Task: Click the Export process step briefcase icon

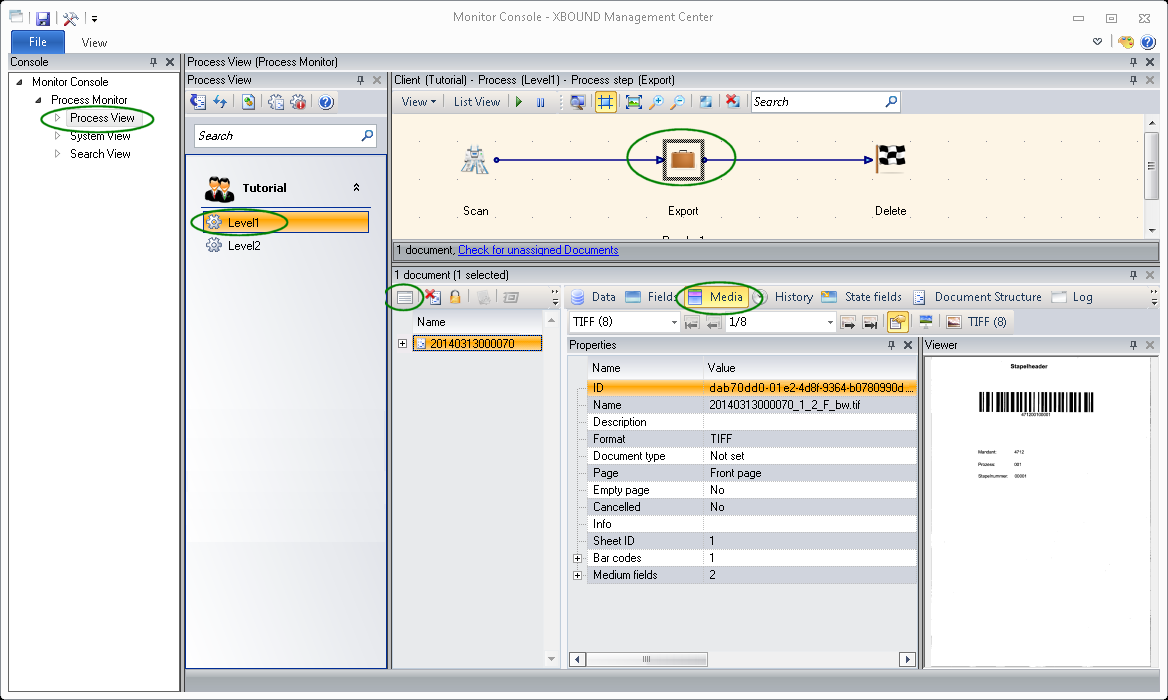Action: click(682, 160)
